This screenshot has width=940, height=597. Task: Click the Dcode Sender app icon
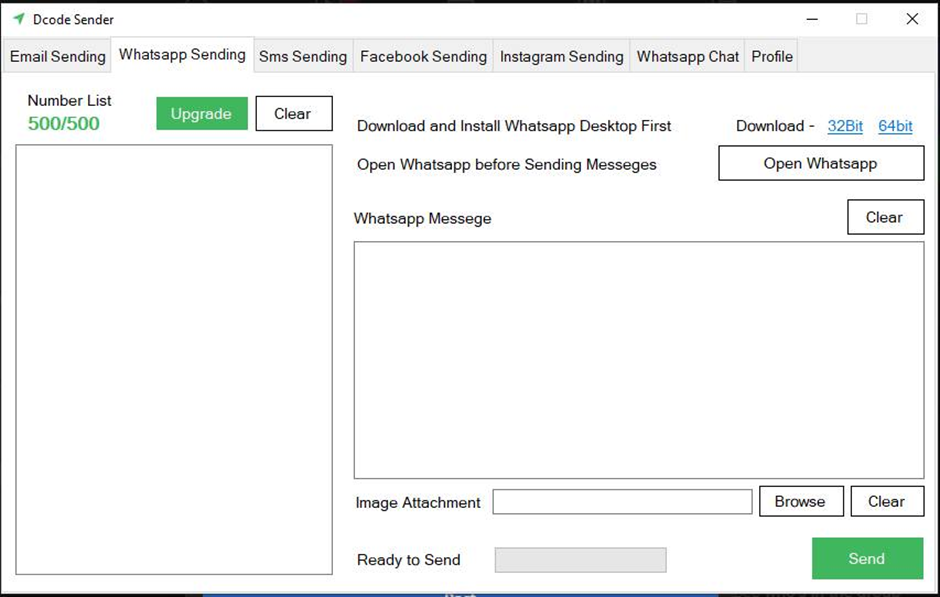19,19
